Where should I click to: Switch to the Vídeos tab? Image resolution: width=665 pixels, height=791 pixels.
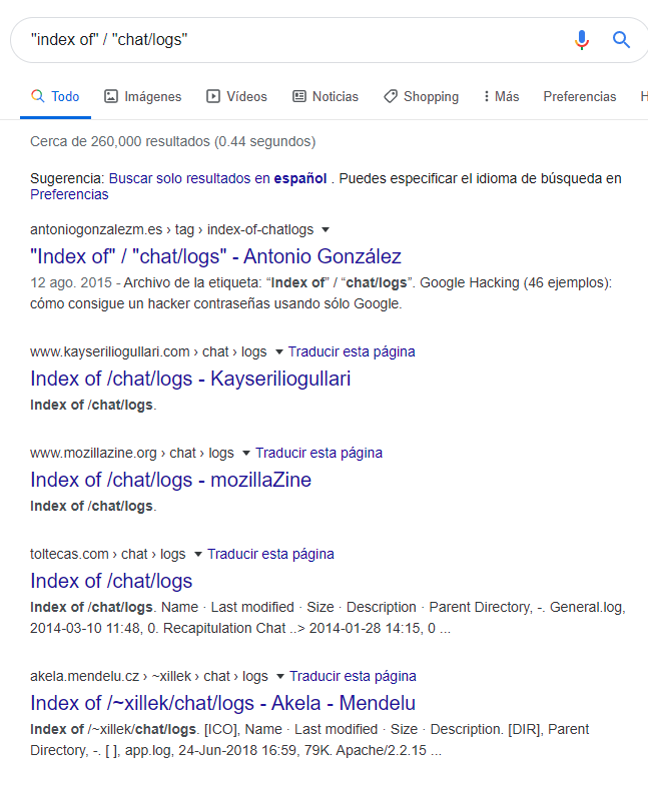coord(237,97)
